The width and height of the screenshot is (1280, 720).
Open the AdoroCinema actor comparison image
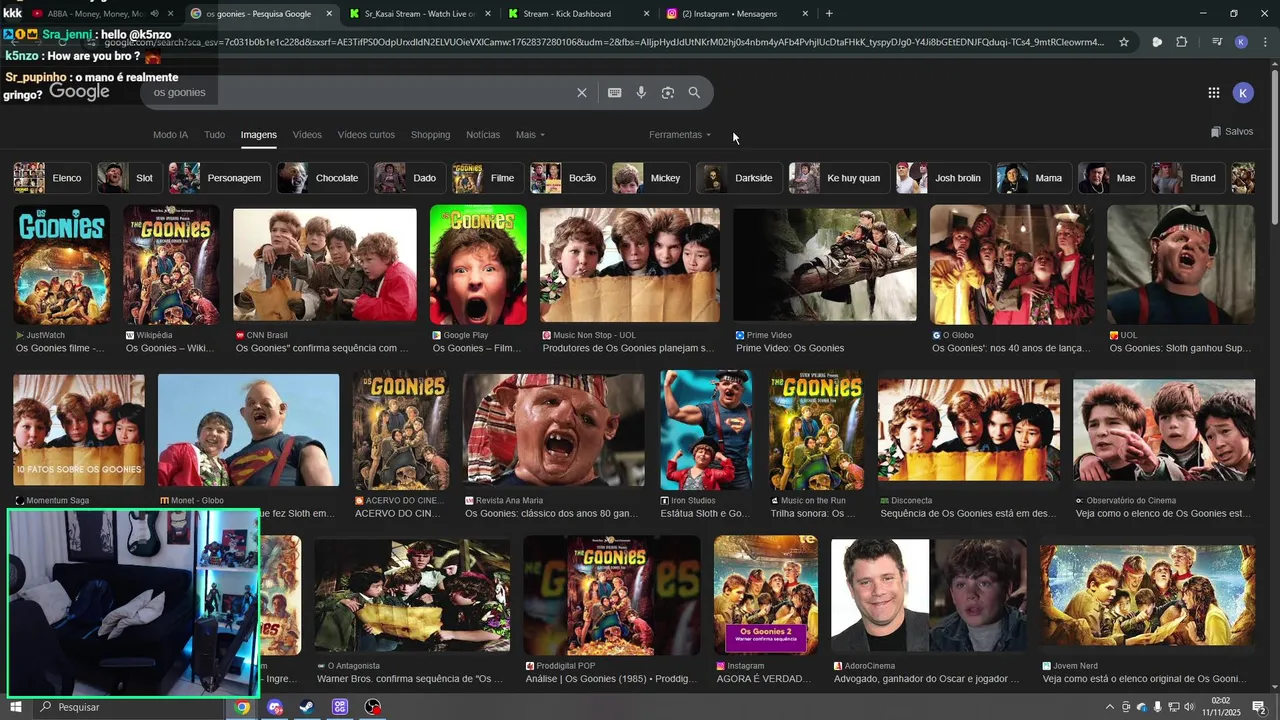tap(929, 596)
